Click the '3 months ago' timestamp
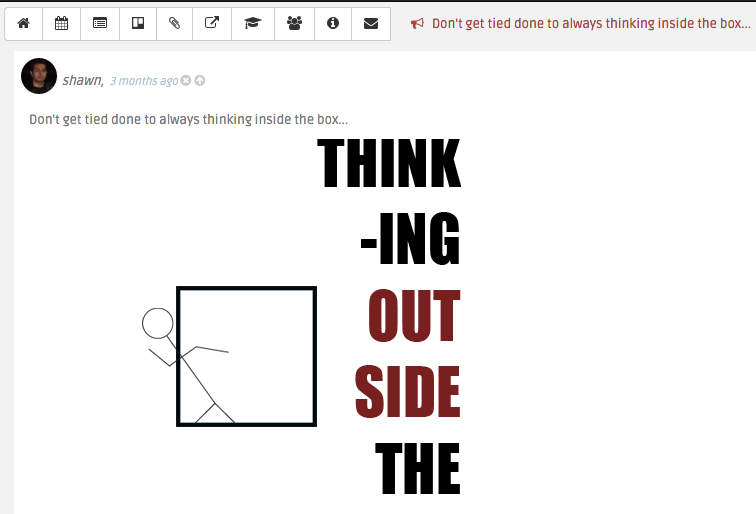Viewport: 756px width, 514px height. click(x=144, y=81)
